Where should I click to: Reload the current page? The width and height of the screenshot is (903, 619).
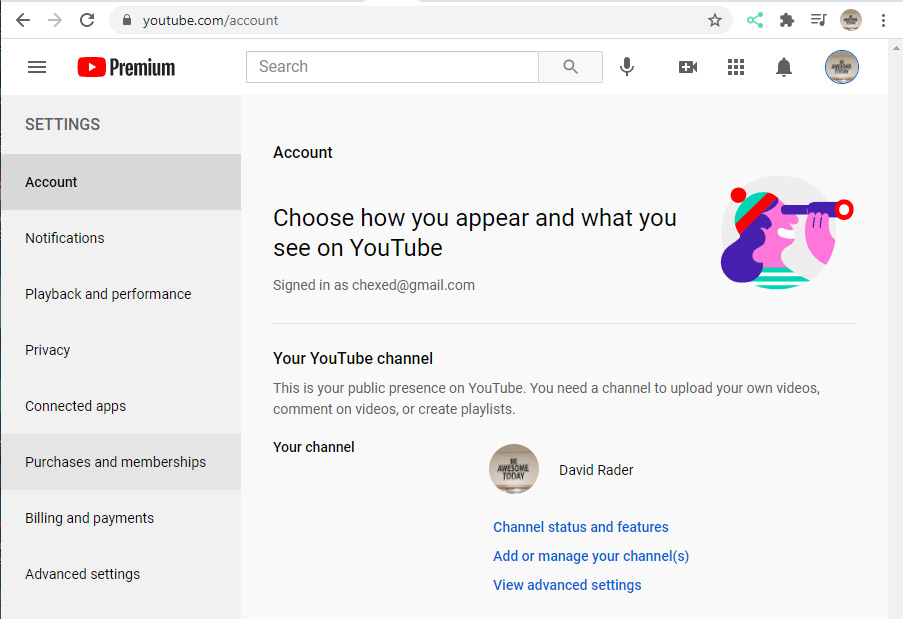tap(87, 21)
